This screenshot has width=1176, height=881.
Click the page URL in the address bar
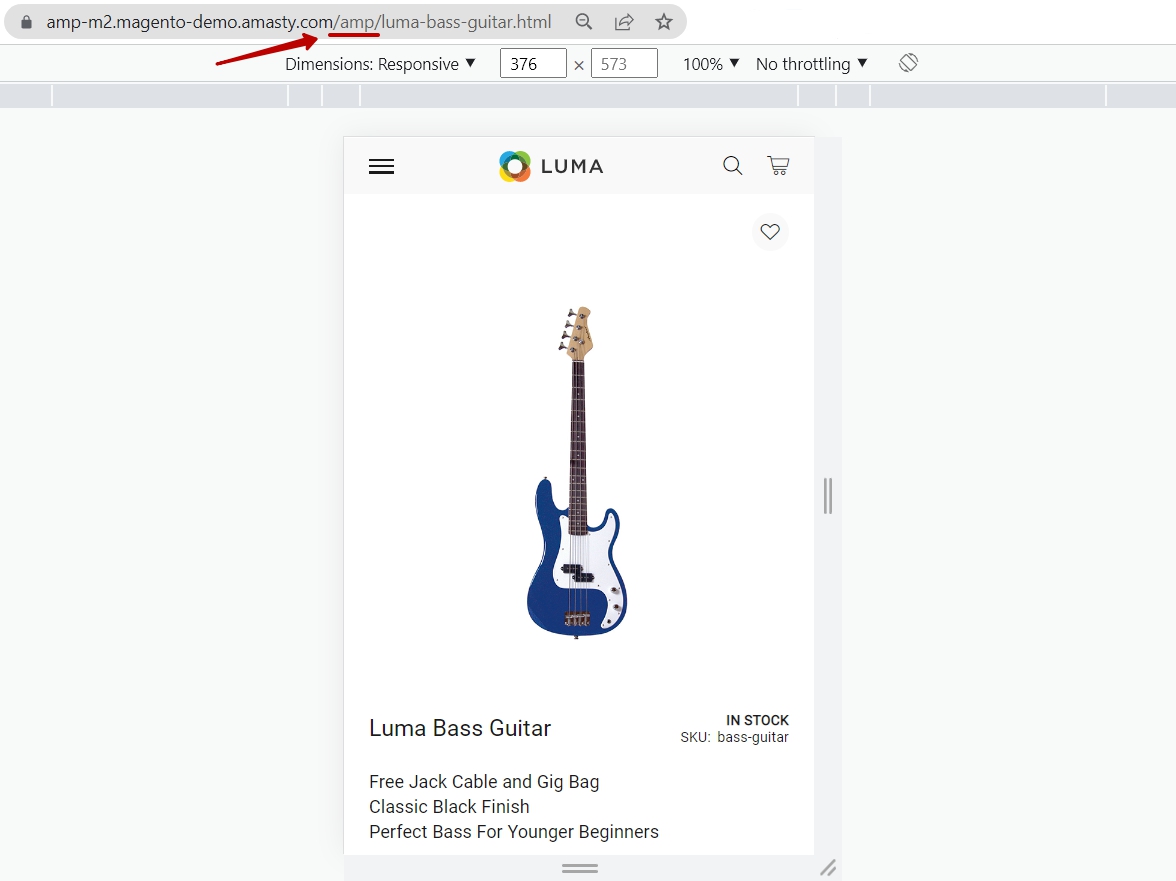(x=298, y=22)
